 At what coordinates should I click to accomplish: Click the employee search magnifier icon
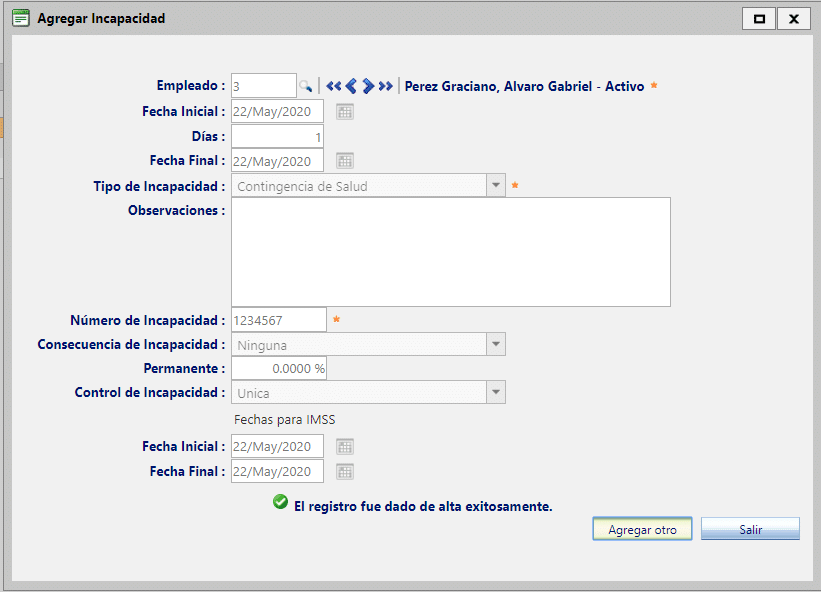[x=306, y=87]
